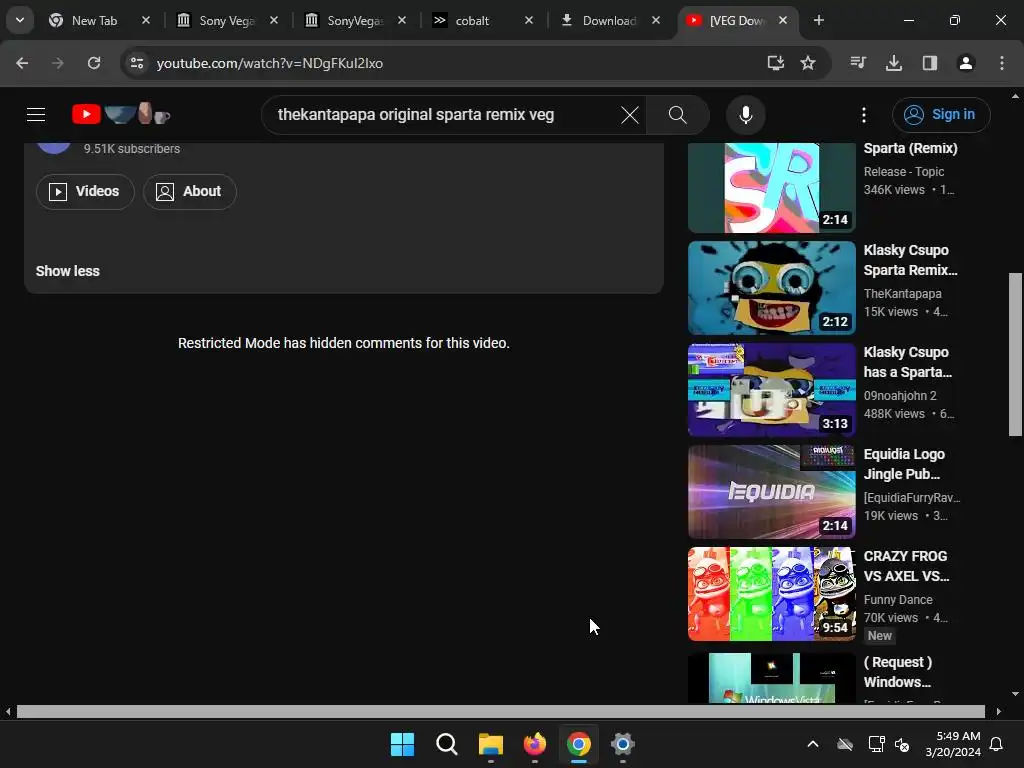The image size is (1024, 768).
Task: Click TheKantapapa channel name
Action: 903,294
